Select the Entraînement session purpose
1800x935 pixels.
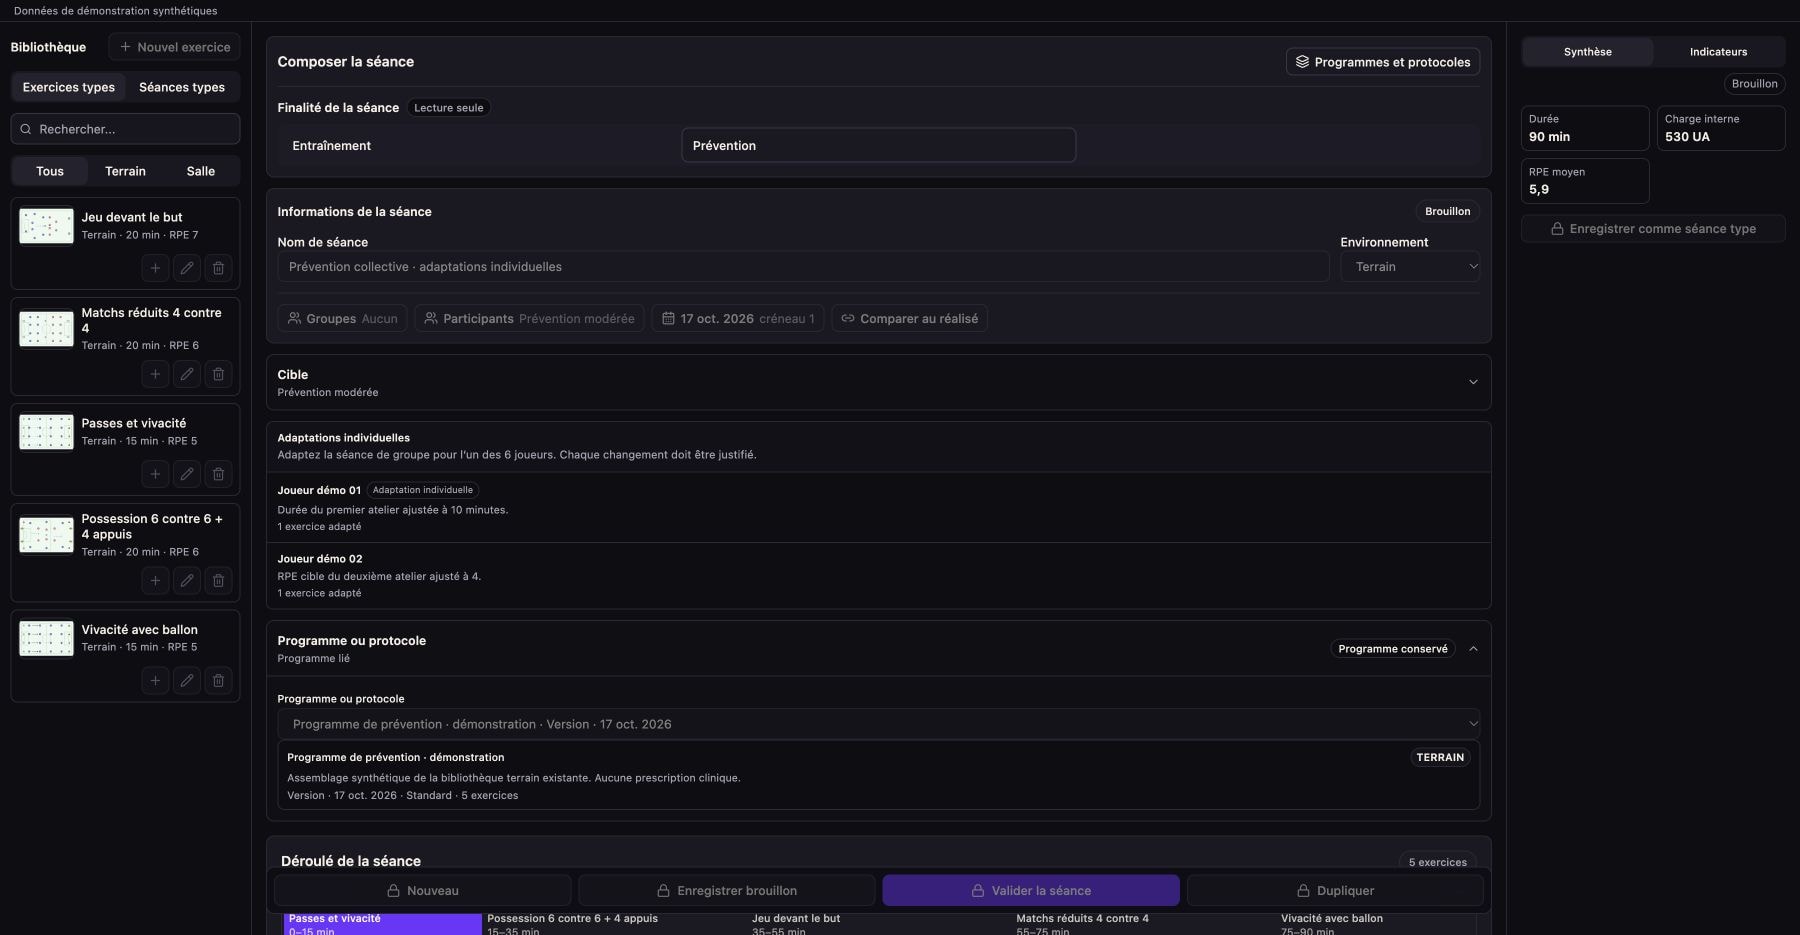pos(480,145)
